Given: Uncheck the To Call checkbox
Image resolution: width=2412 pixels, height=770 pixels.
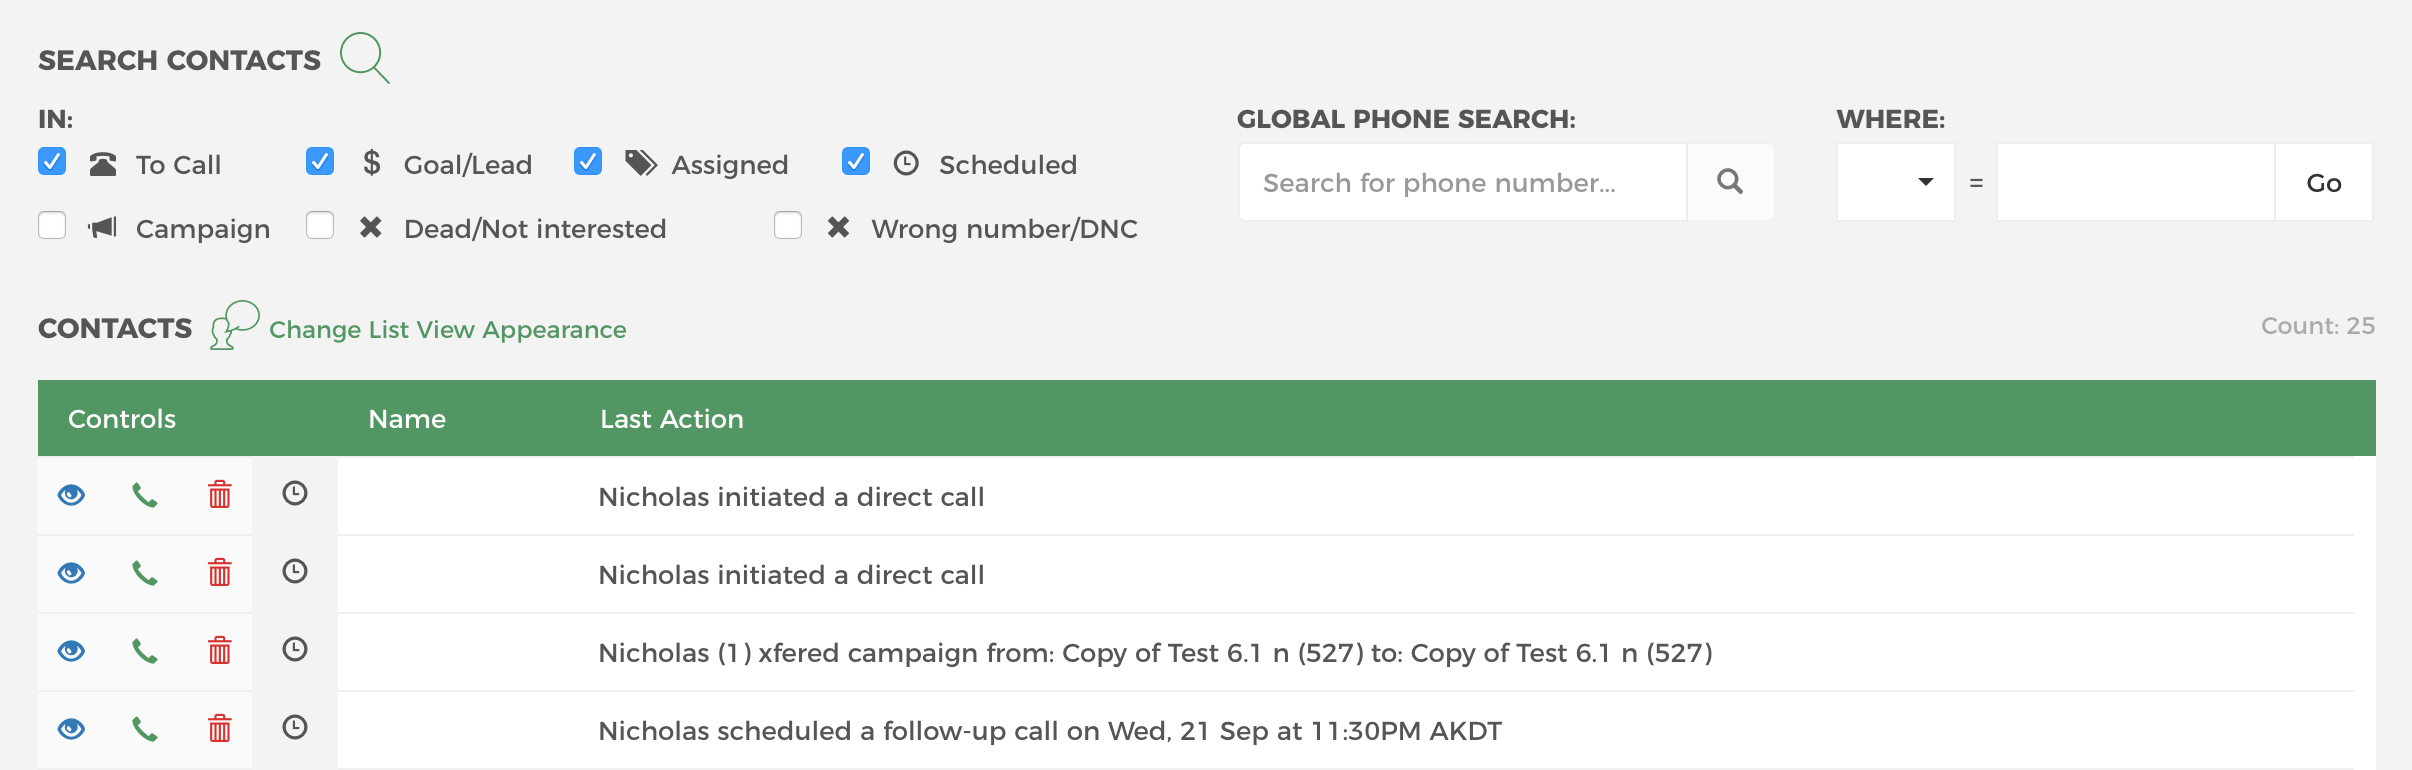Looking at the screenshot, I should tap(52, 162).
